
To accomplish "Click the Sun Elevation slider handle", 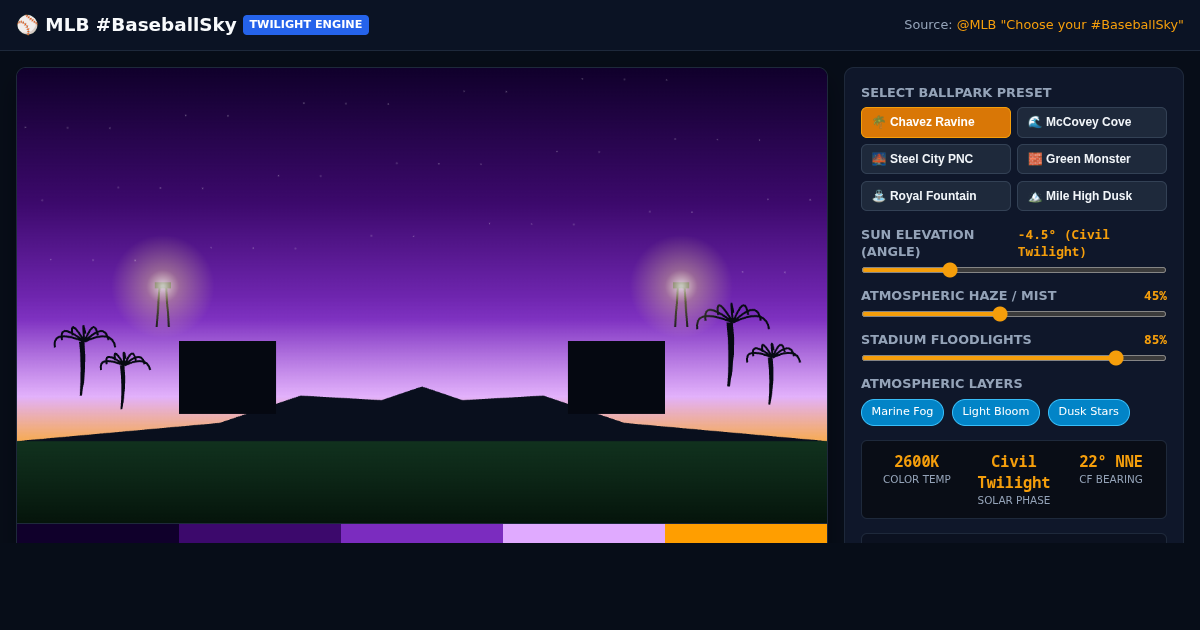I will click(x=950, y=270).
